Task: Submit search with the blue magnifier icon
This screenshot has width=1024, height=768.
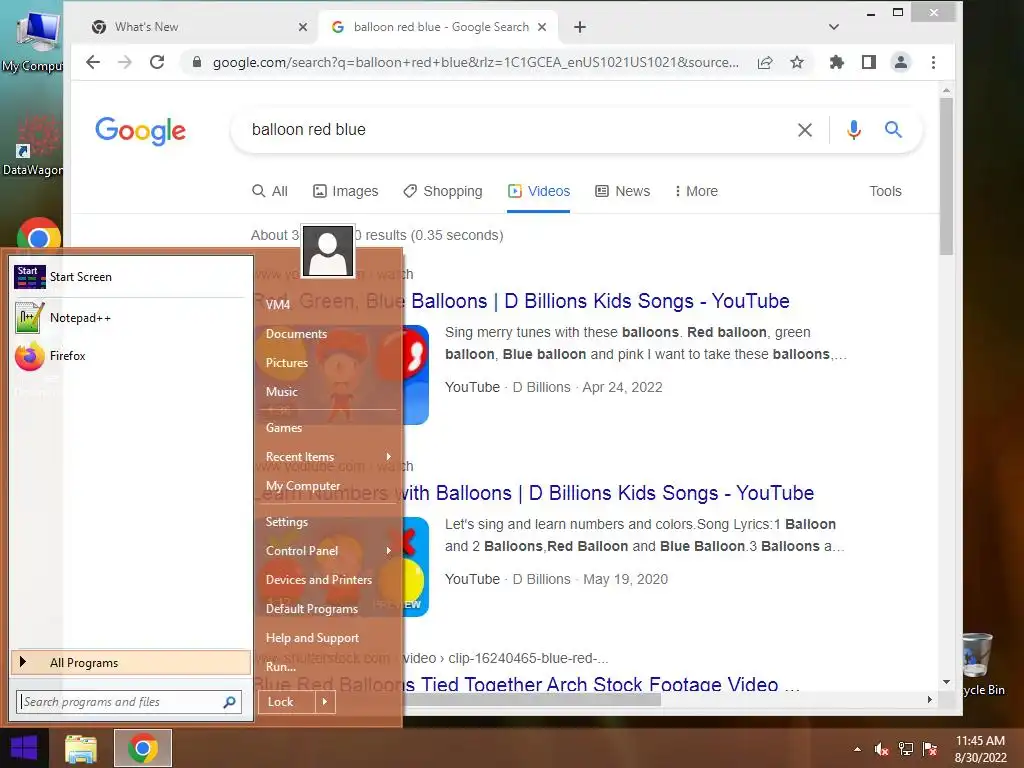Action: click(x=893, y=129)
